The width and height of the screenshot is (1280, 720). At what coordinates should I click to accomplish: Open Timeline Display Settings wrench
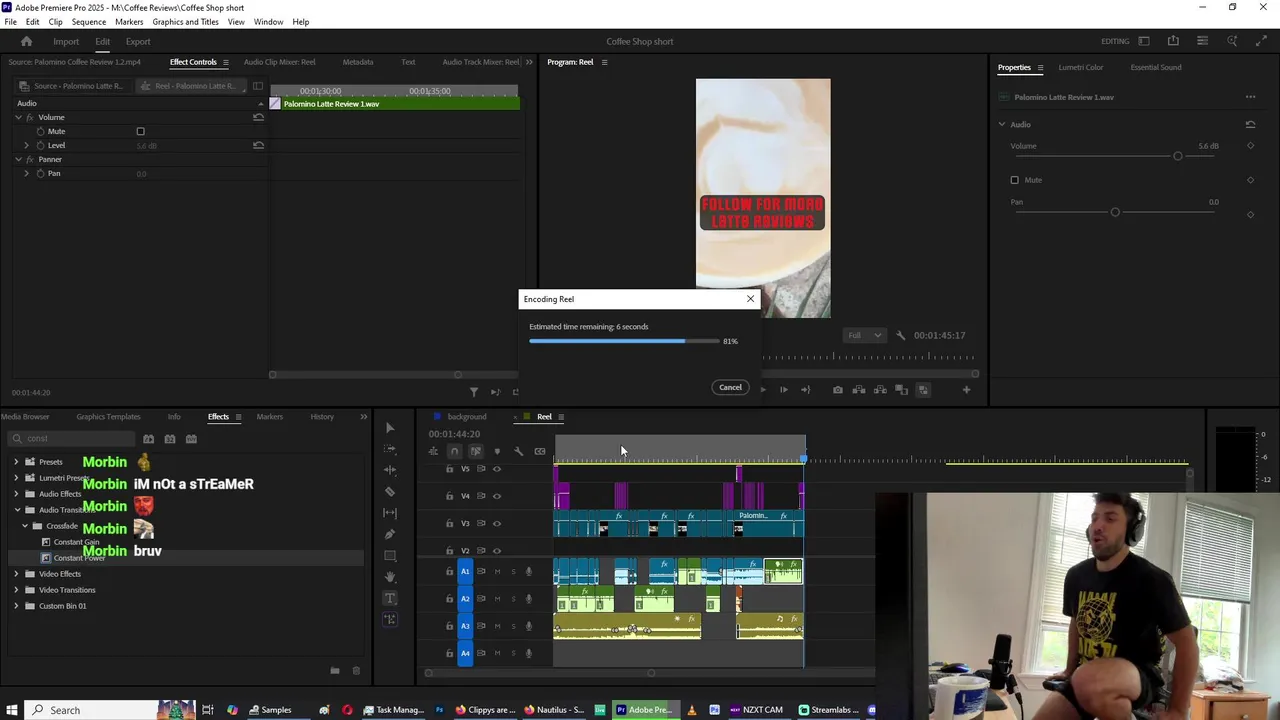tap(518, 451)
